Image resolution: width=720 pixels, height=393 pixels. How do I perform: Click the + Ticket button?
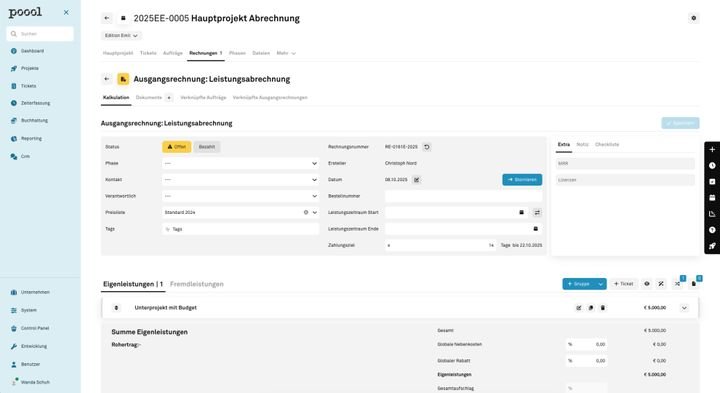point(624,284)
